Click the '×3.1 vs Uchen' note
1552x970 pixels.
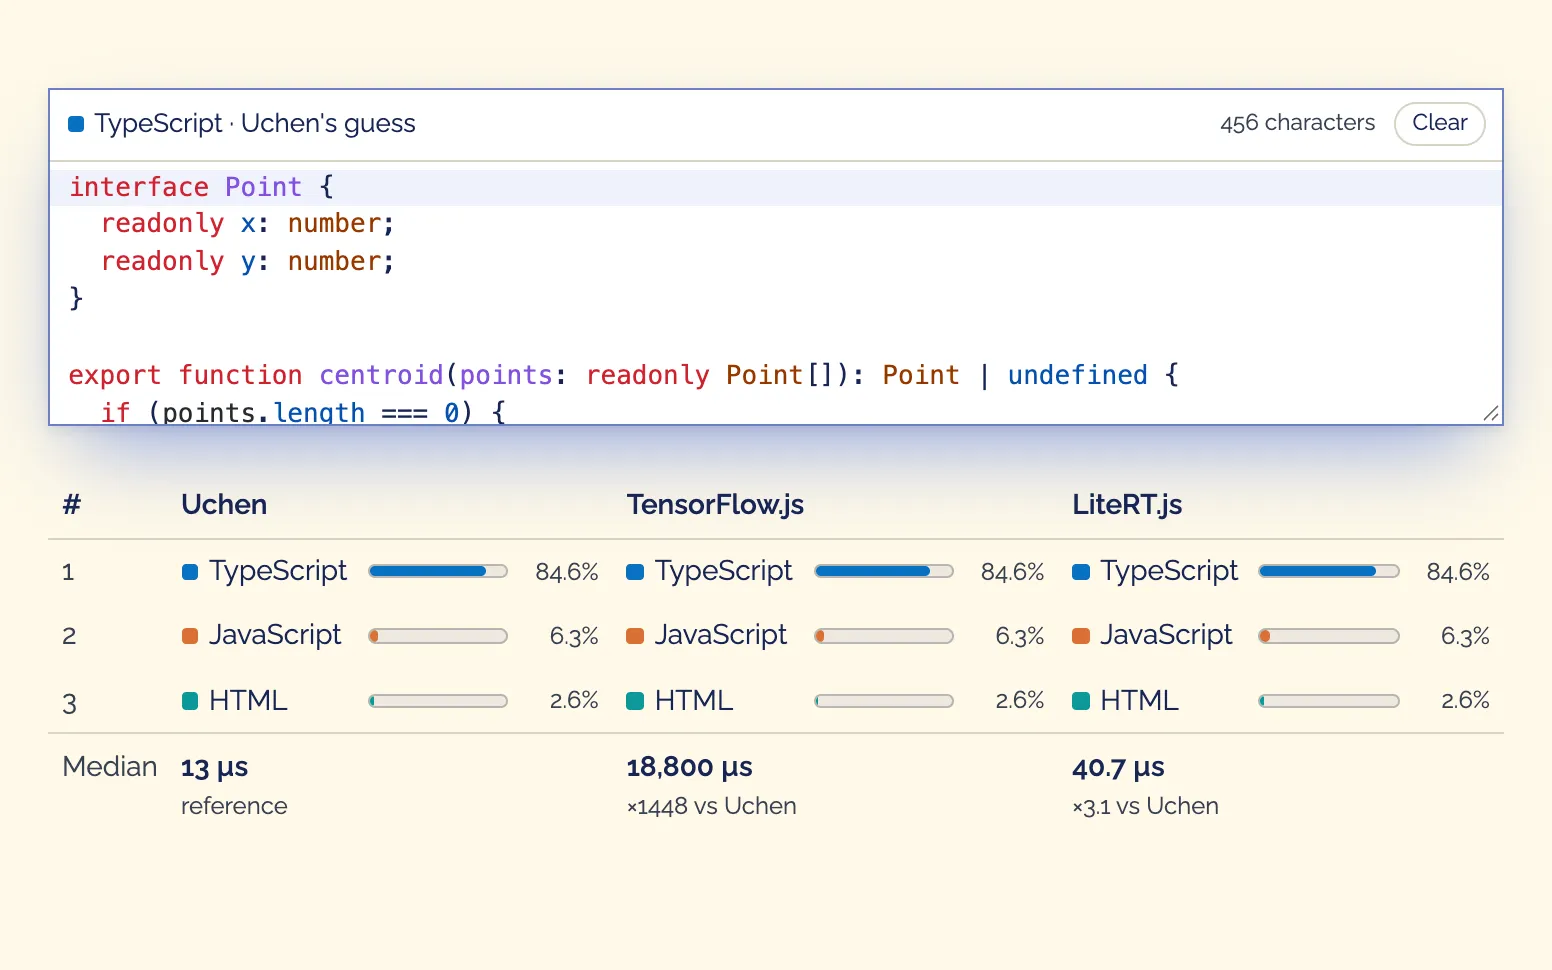tap(1145, 806)
